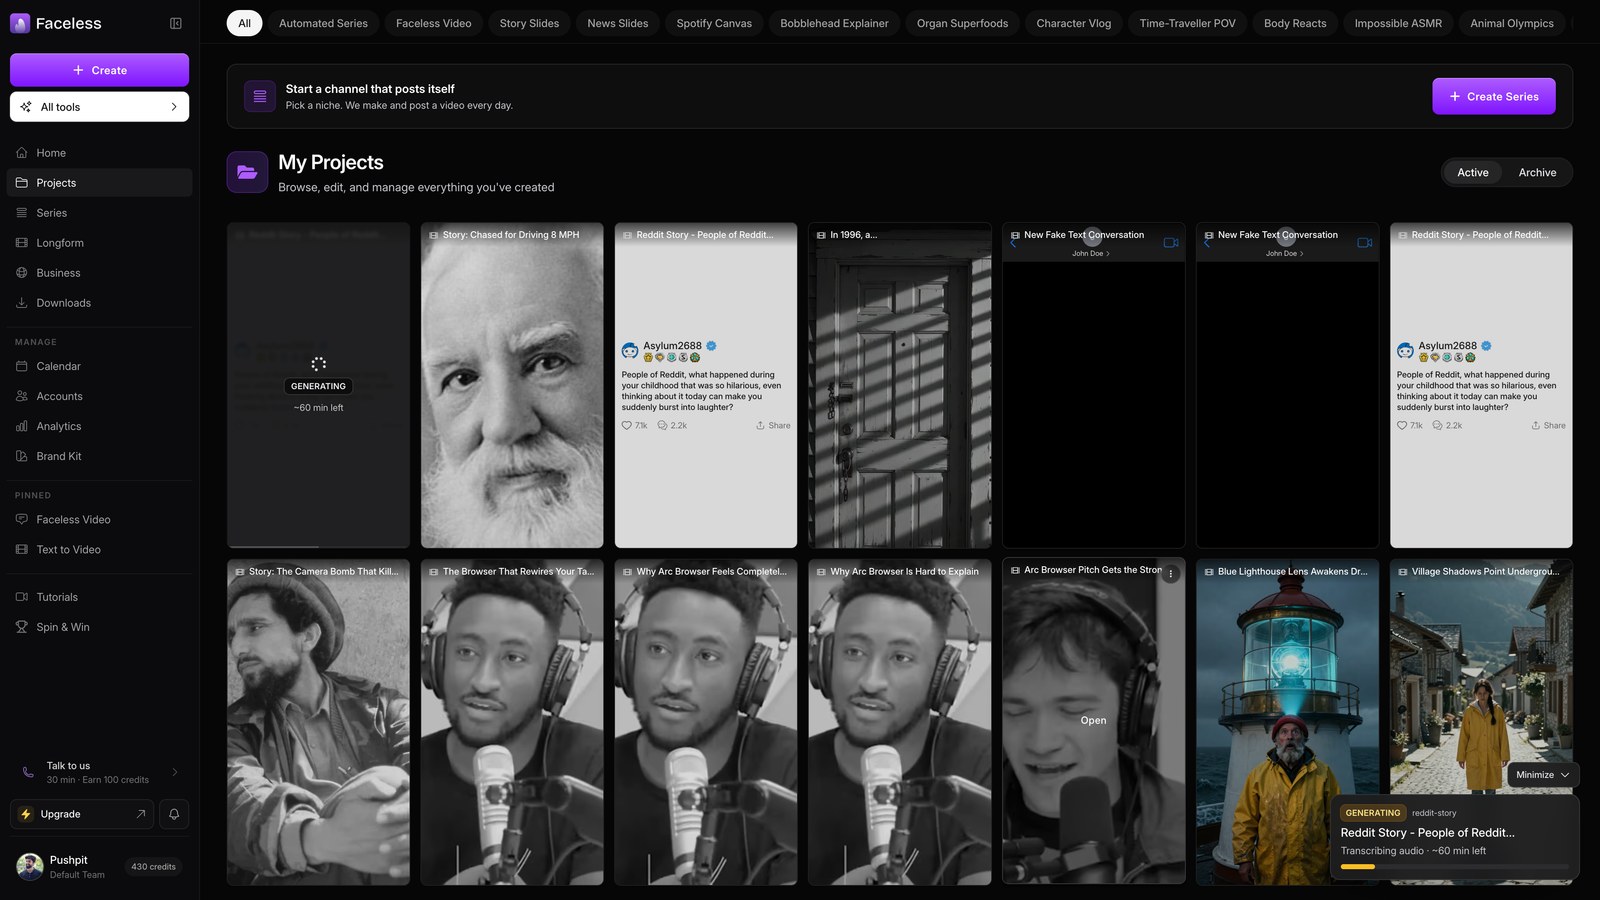Open Business section

pos(100,273)
